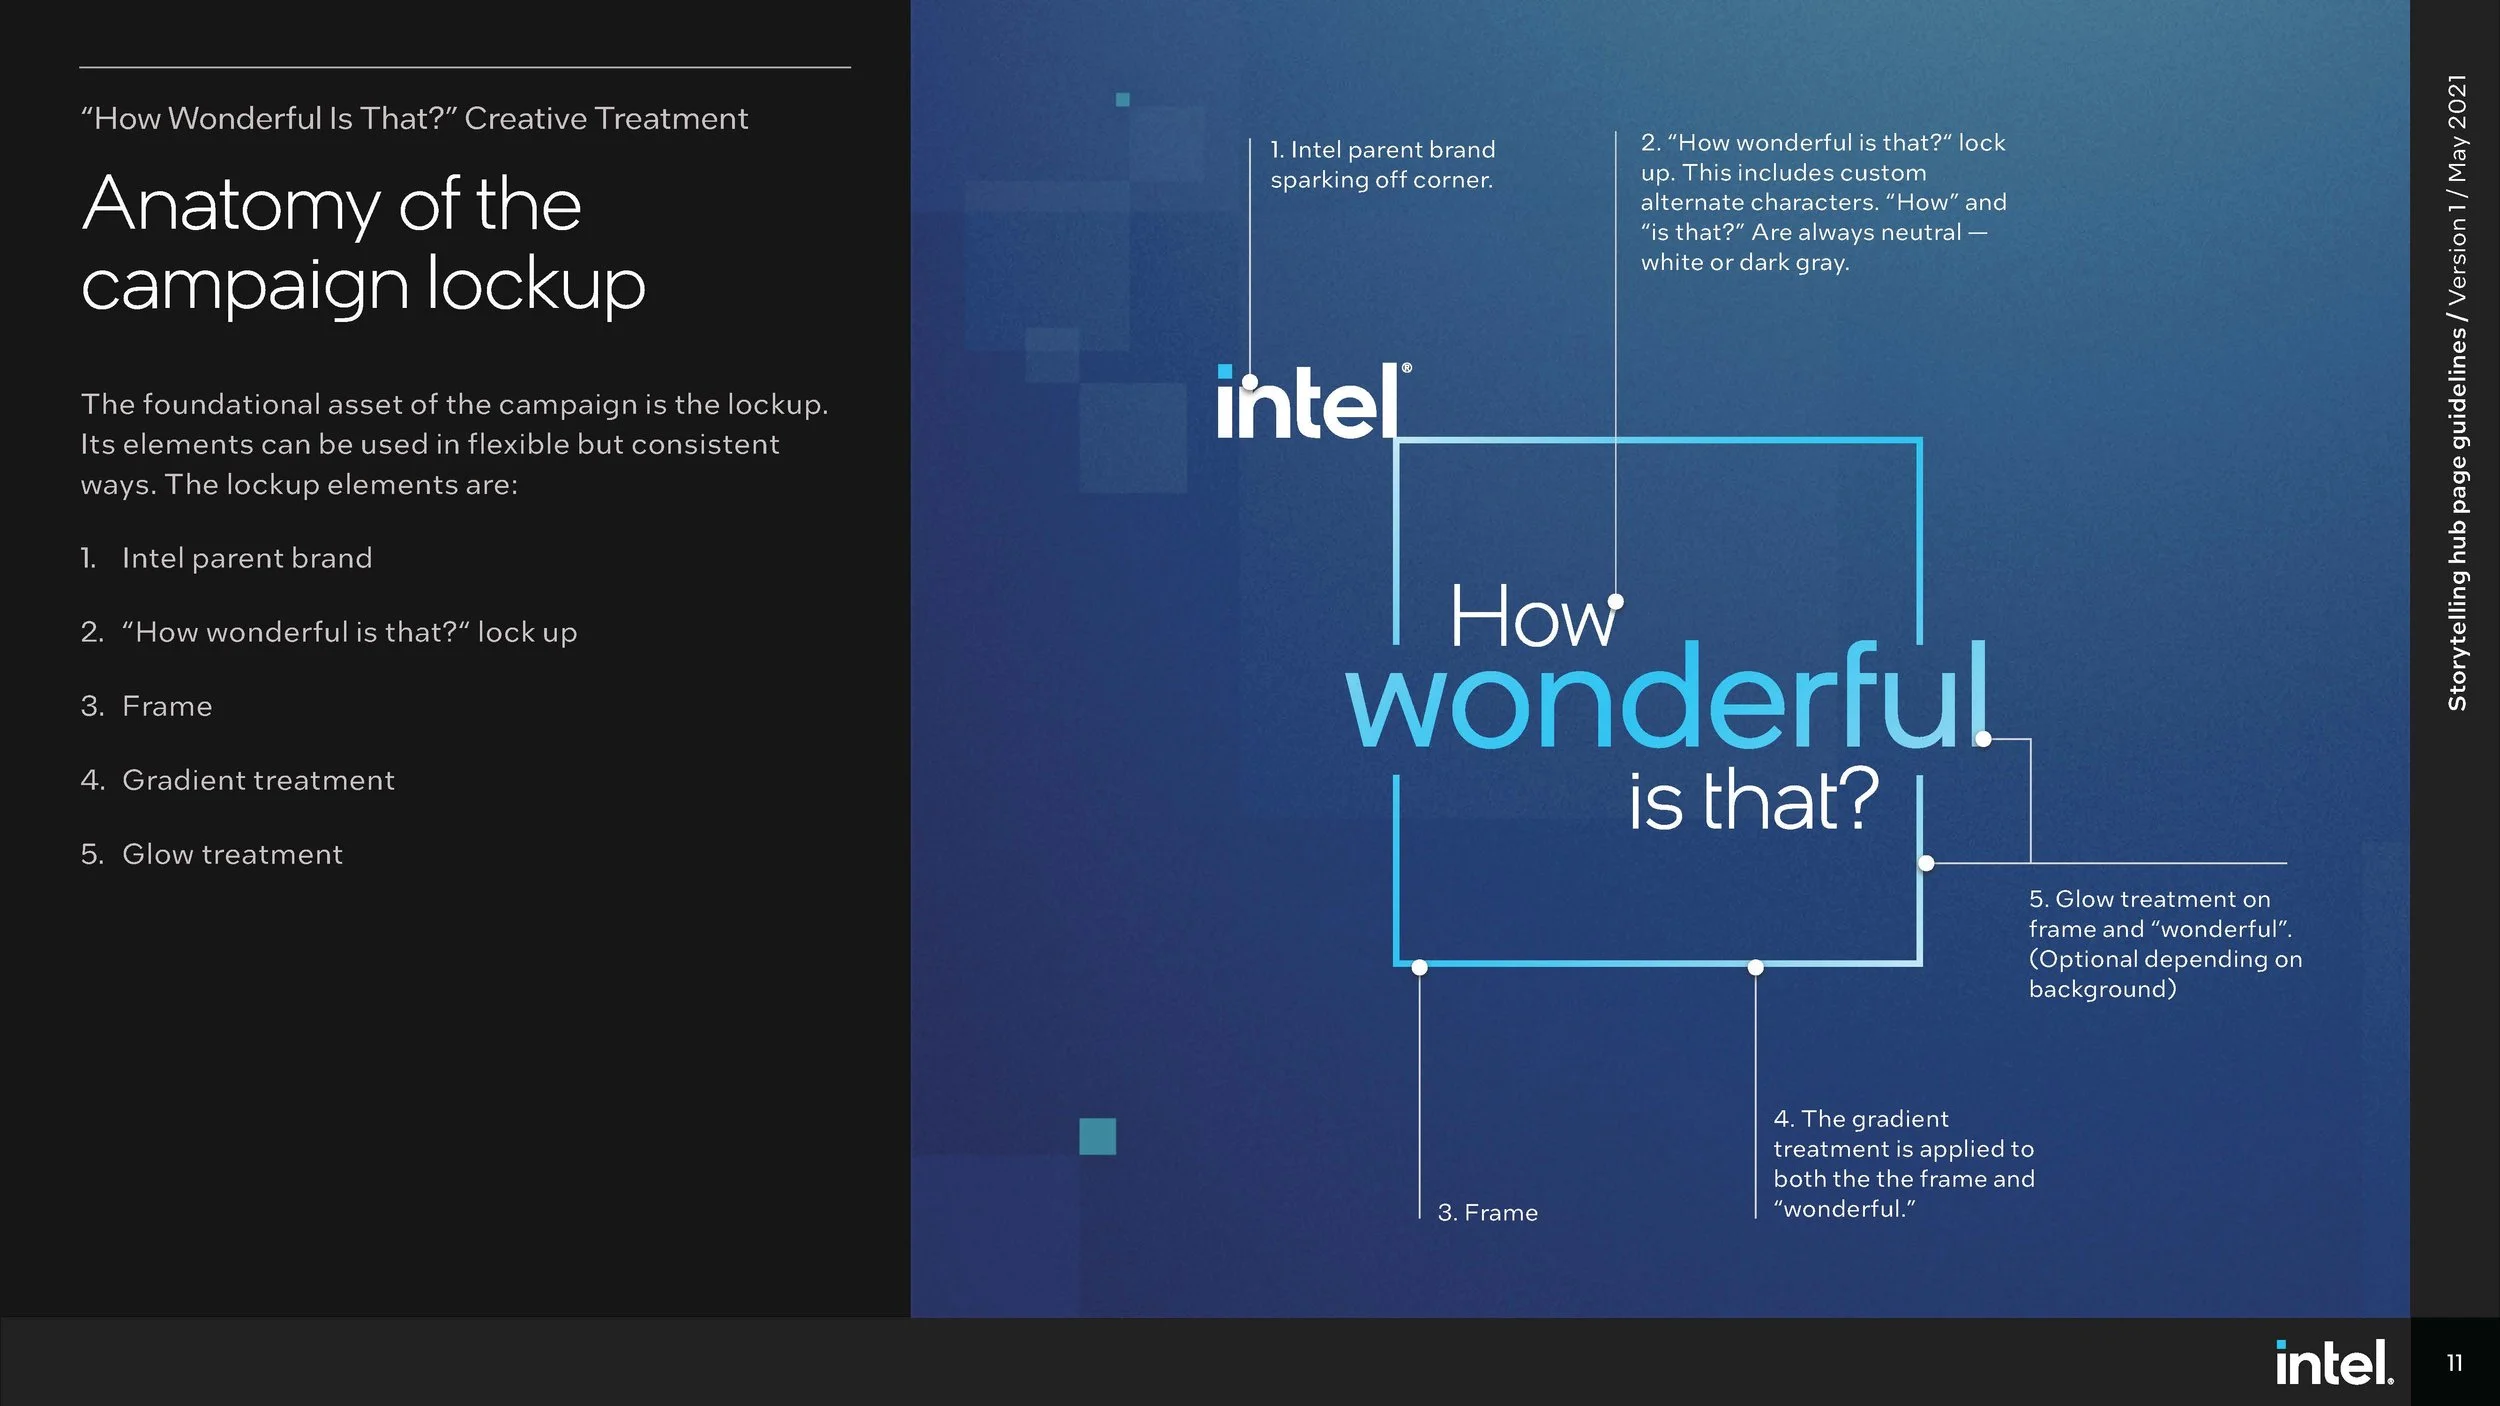The width and height of the screenshot is (2500, 1406).
Task: Select list item 'Glow treatment'
Action: (x=232, y=854)
